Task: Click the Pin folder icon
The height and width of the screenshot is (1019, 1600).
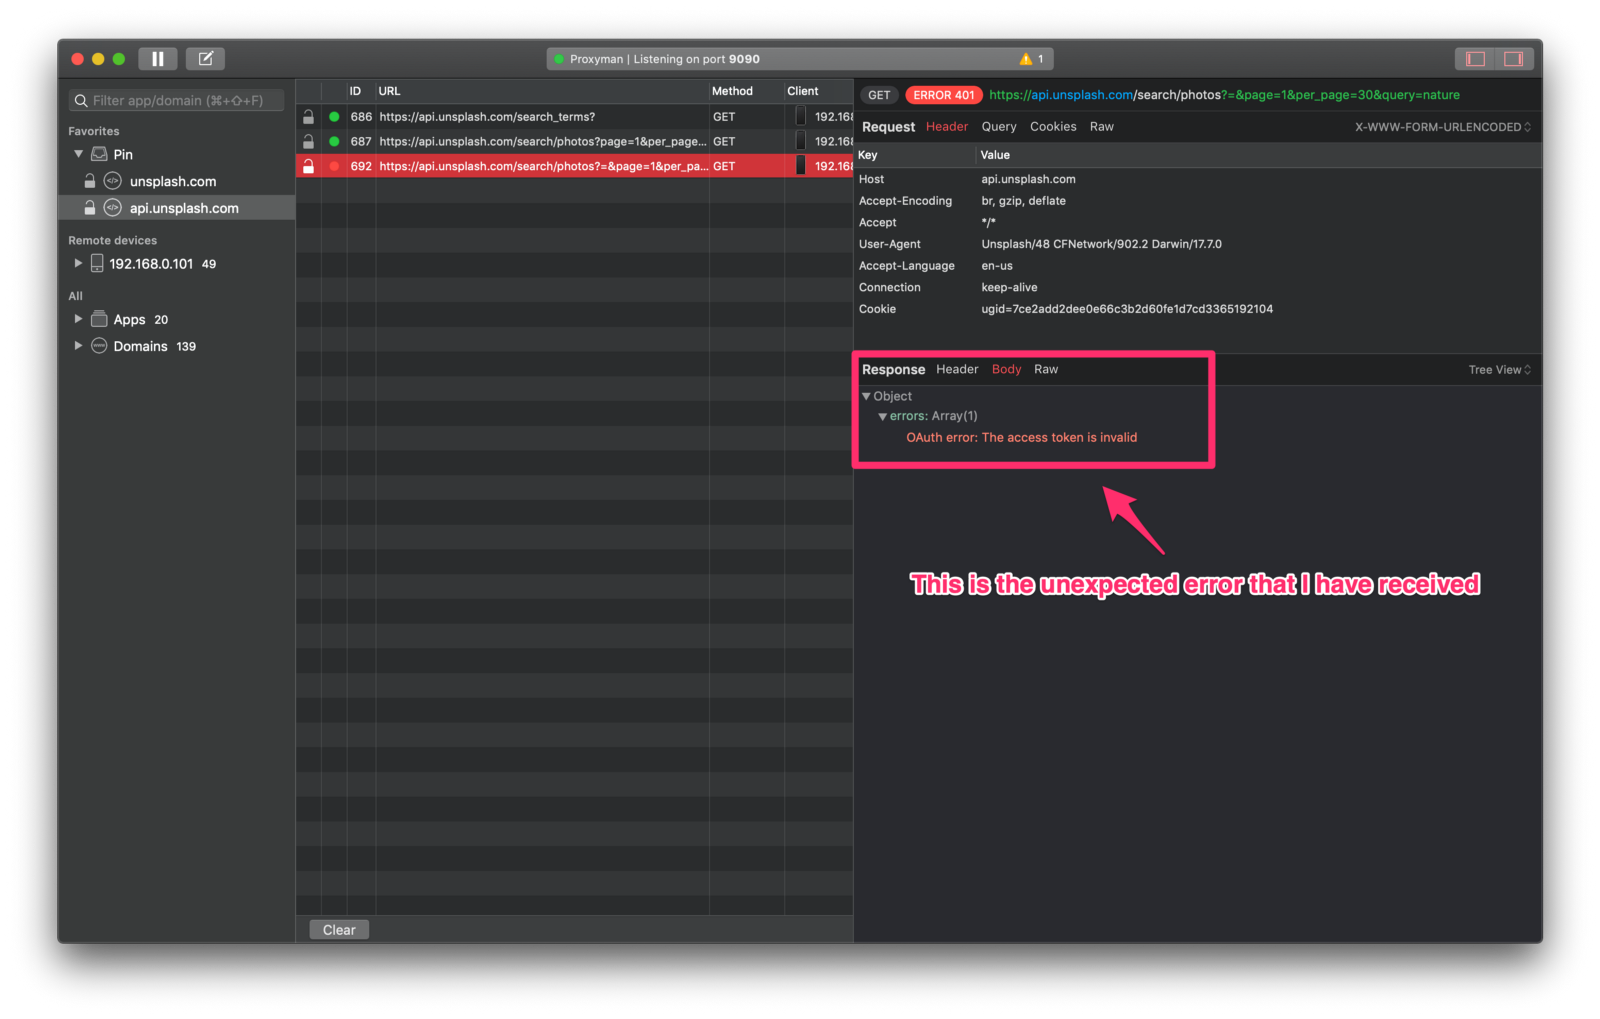Action: pos(99,154)
